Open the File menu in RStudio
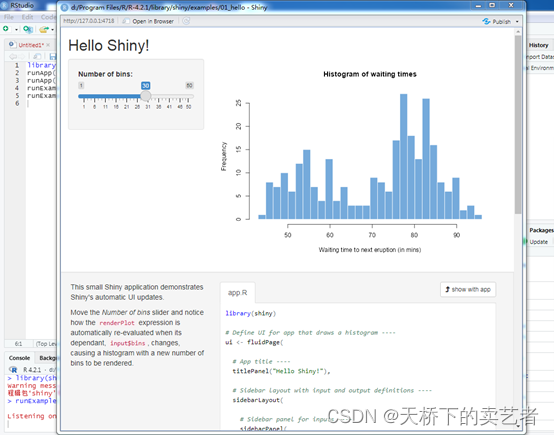554x435 pixels. coord(9,17)
